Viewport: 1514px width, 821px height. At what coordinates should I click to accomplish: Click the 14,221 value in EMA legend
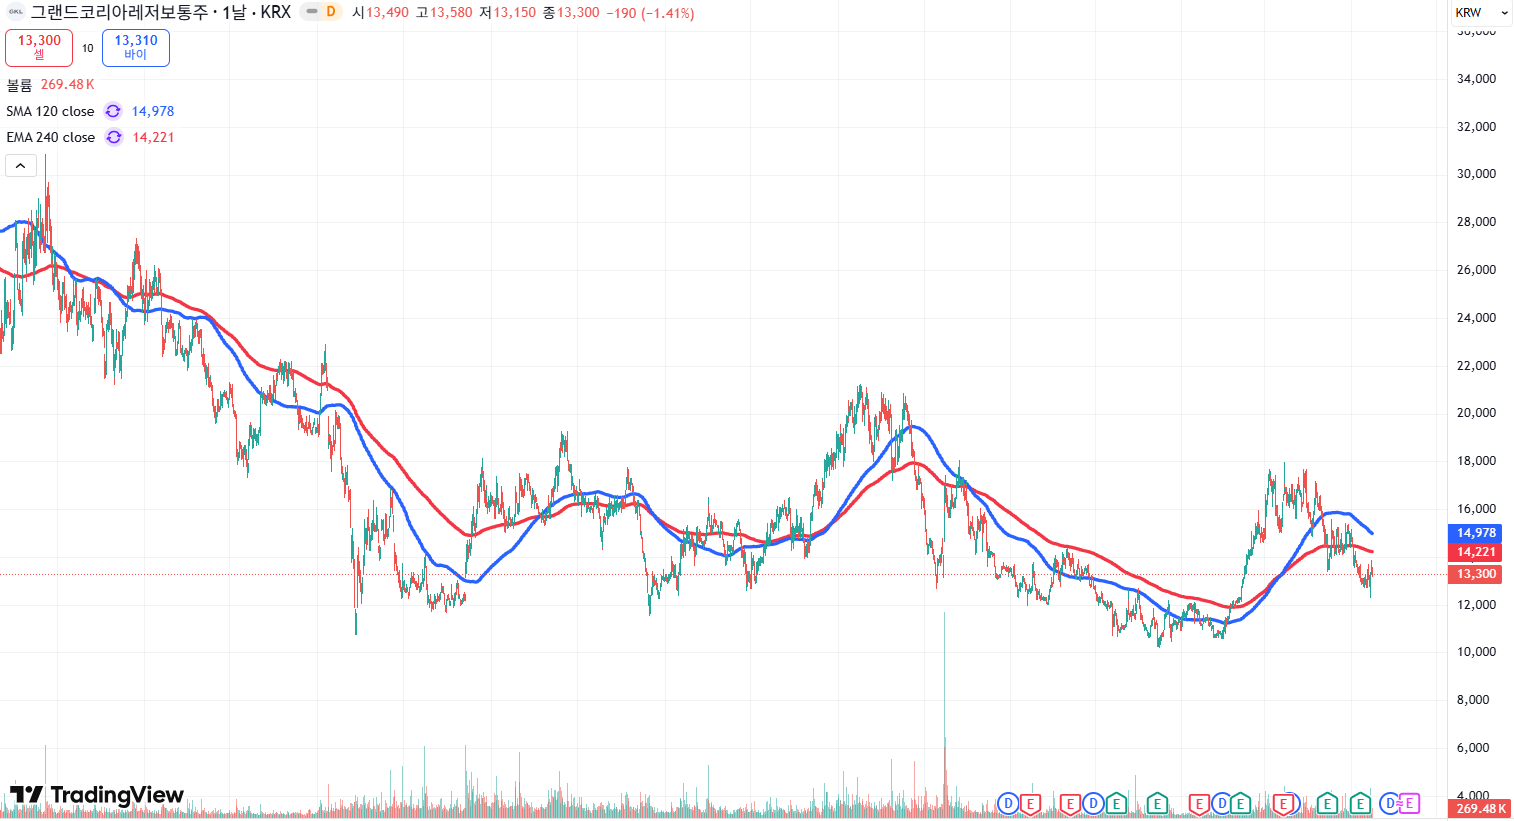pyautogui.click(x=153, y=137)
